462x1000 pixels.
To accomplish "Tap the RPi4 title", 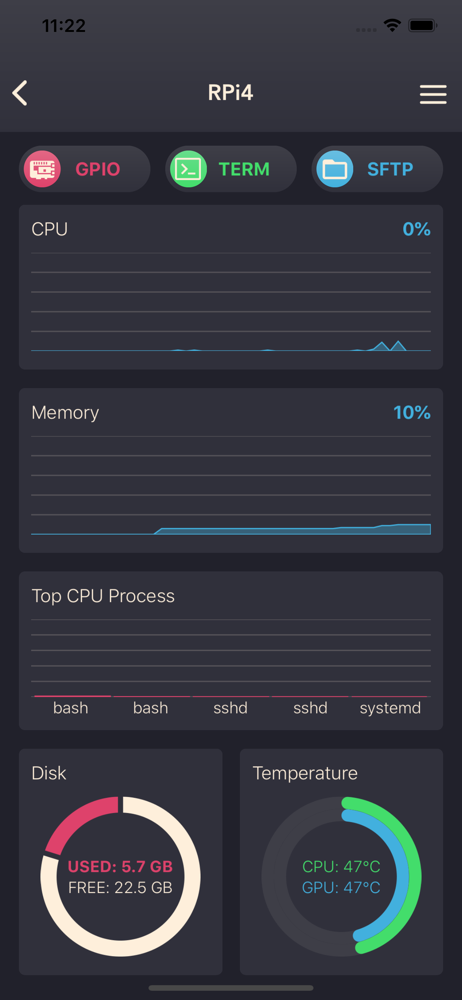I will point(230,93).
